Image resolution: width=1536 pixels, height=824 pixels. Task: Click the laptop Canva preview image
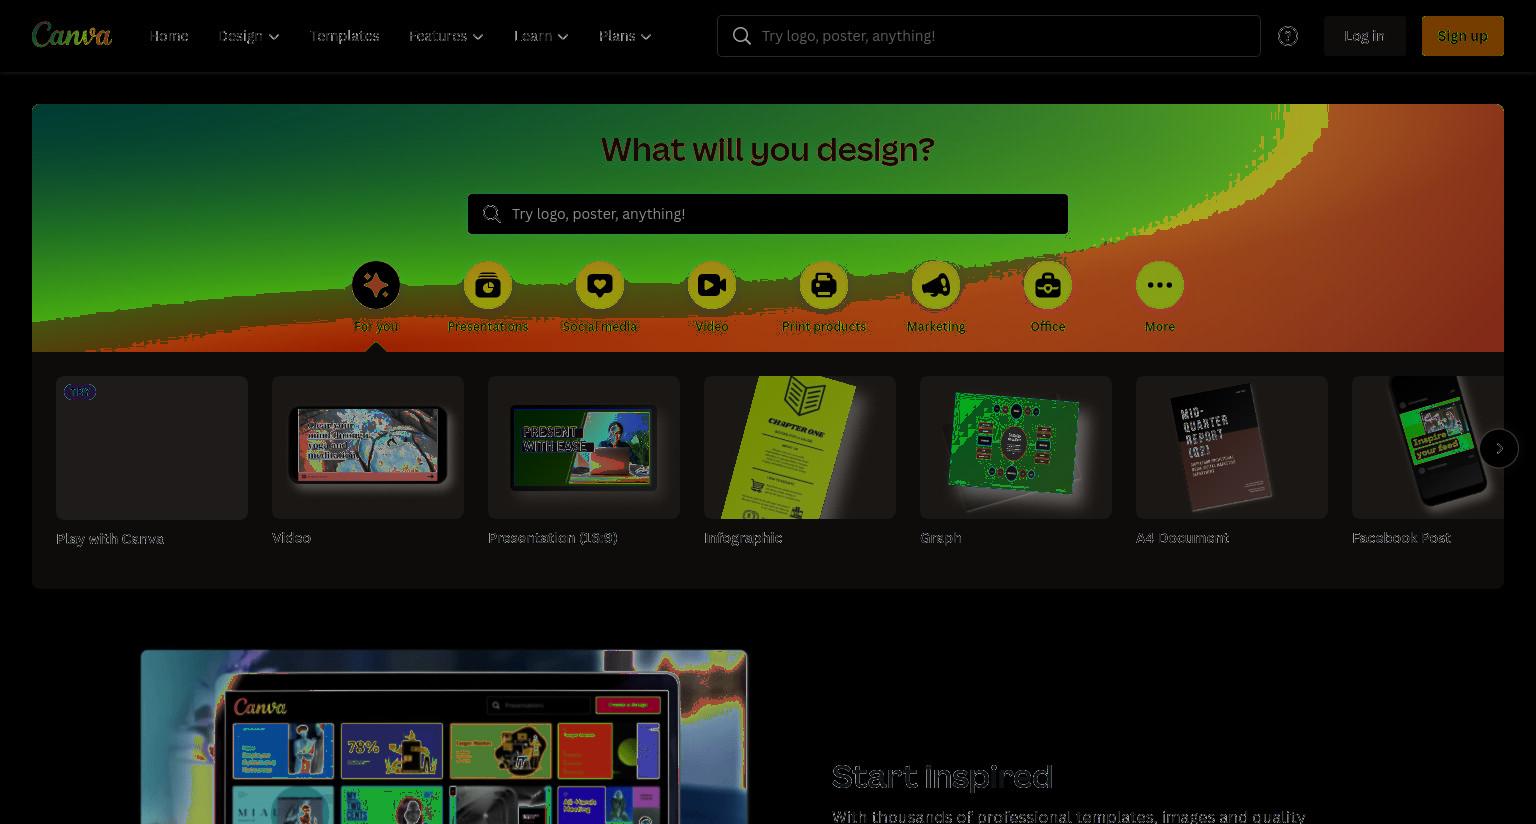444,737
